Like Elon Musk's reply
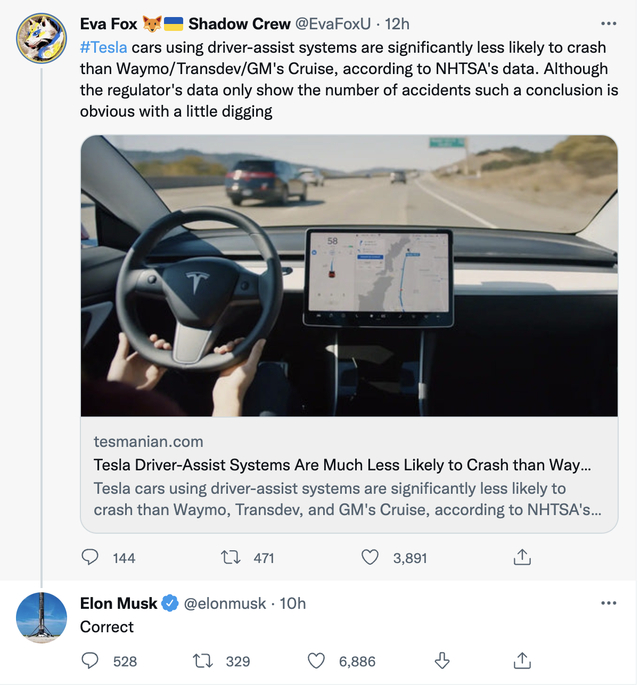This screenshot has width=640, height=685. tap(317, 660)
